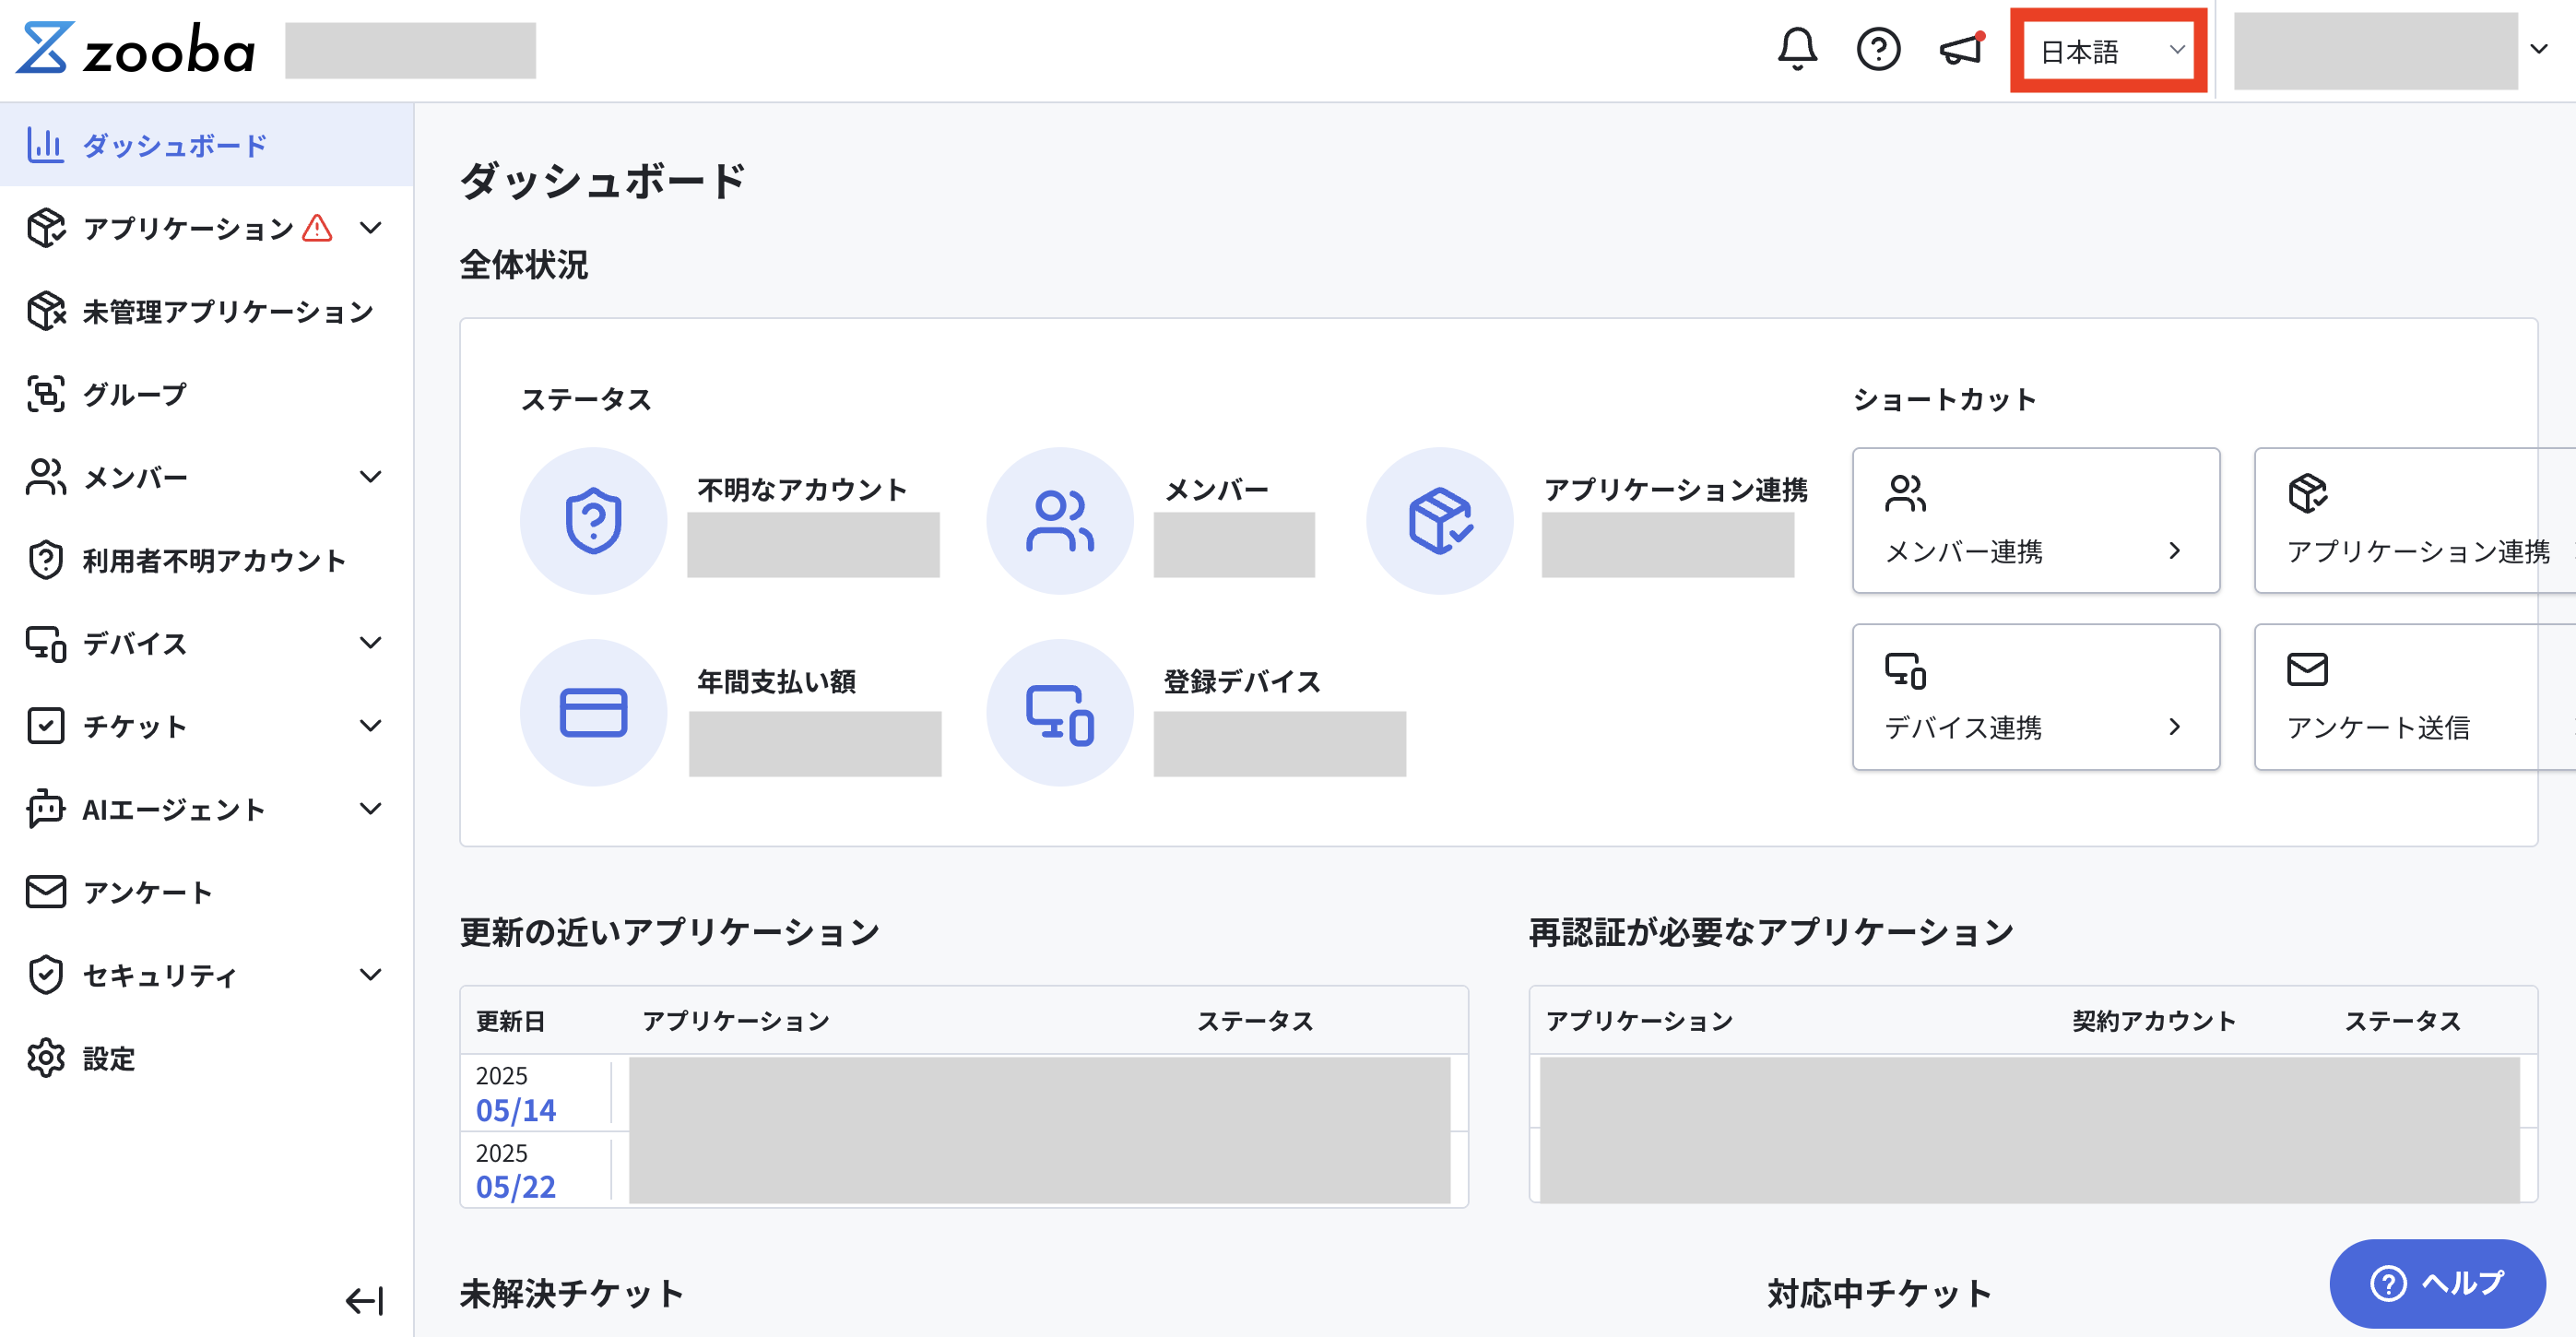This screenshot has width=2576, height=1337.
Task: Click the 登録デバイス status label
Action: (x=1243, y=681)
